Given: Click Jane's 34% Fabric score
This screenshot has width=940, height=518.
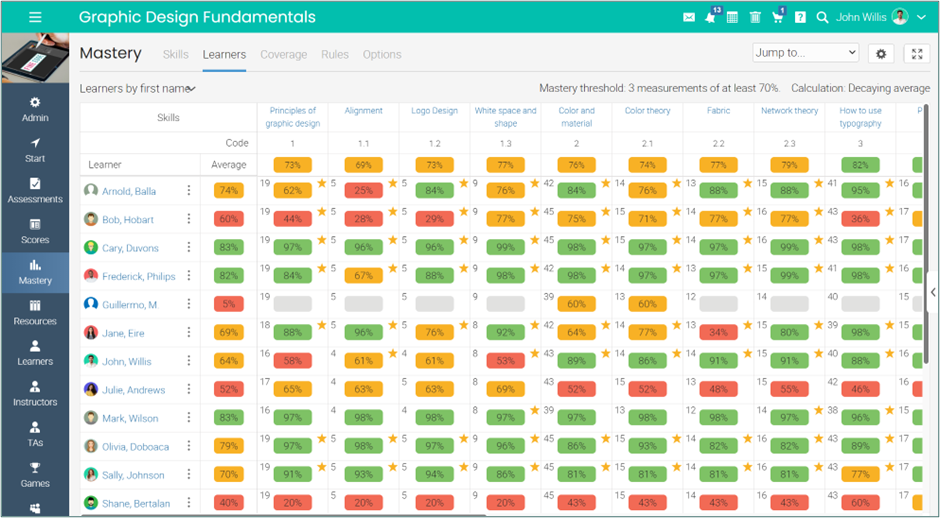Looking at the screenshot, I should coord(718,333).
